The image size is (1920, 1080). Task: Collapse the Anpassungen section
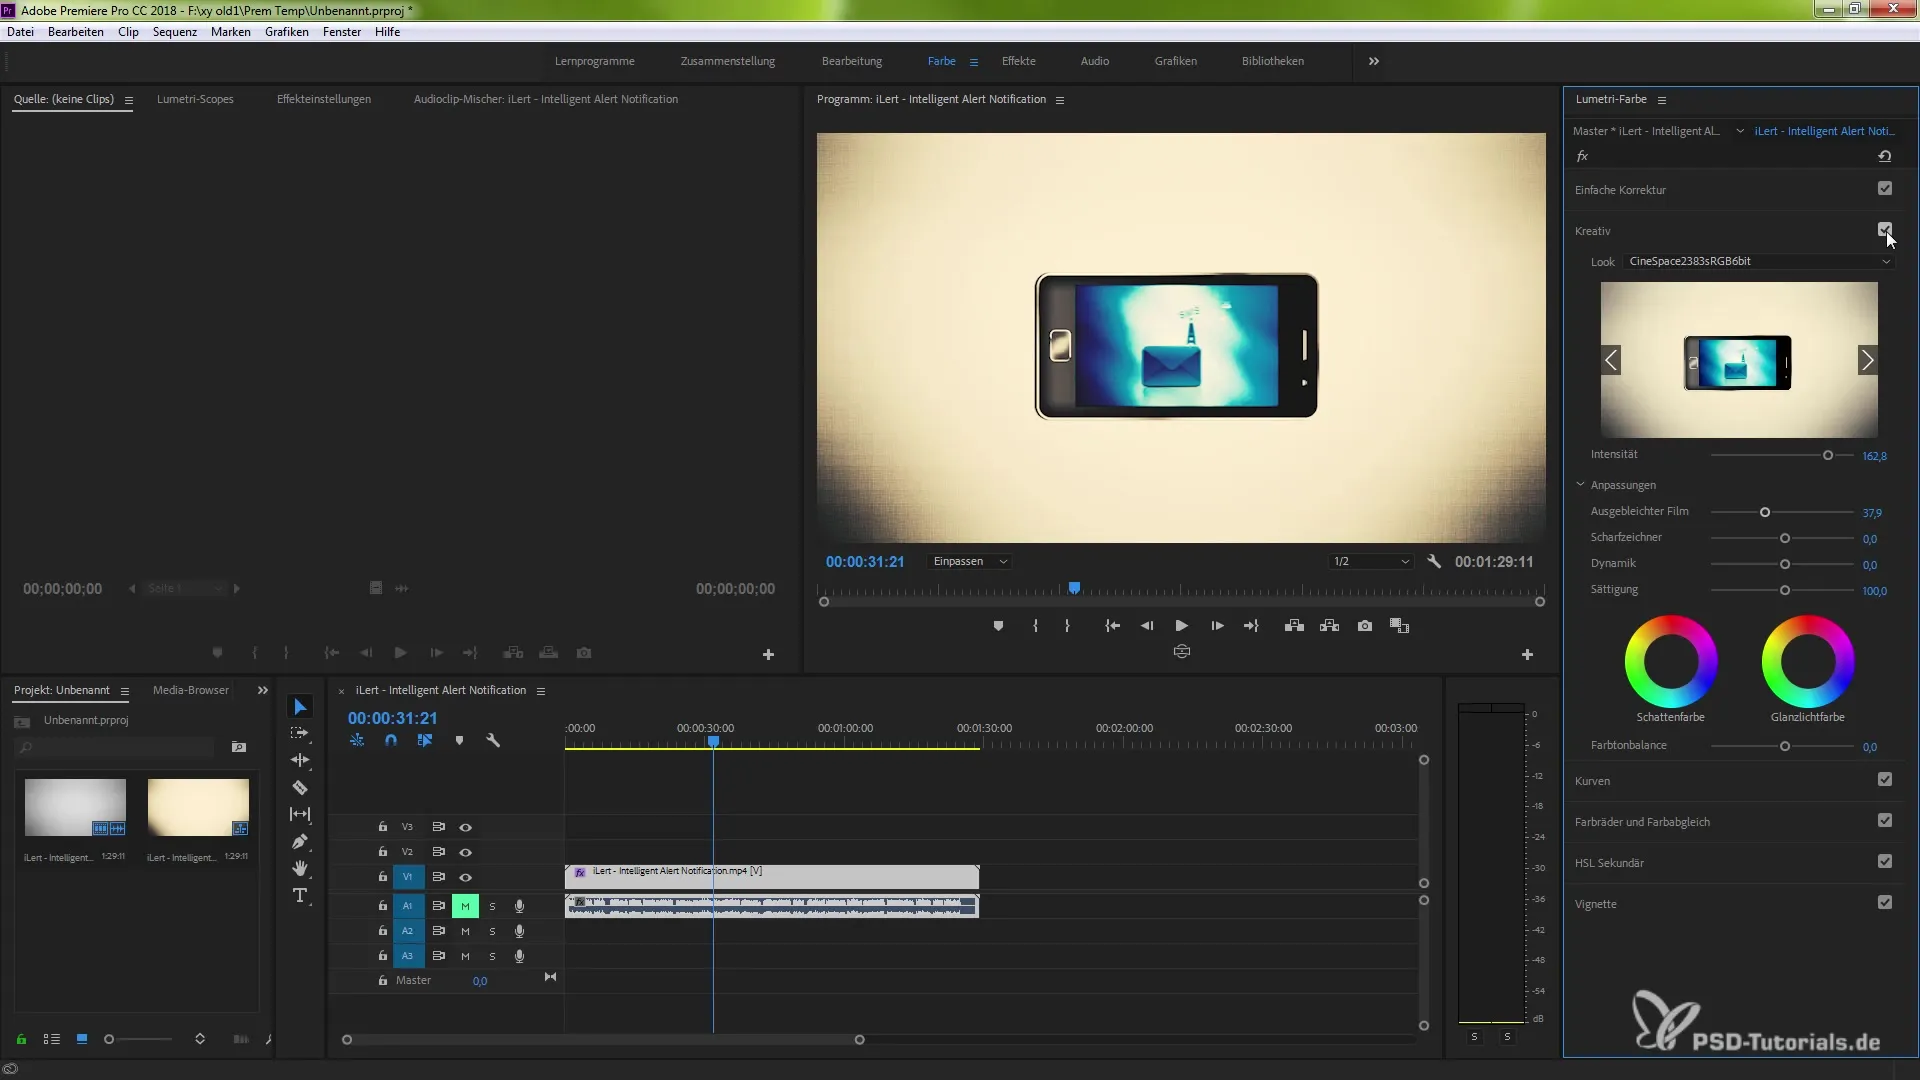coord(1581,485)
